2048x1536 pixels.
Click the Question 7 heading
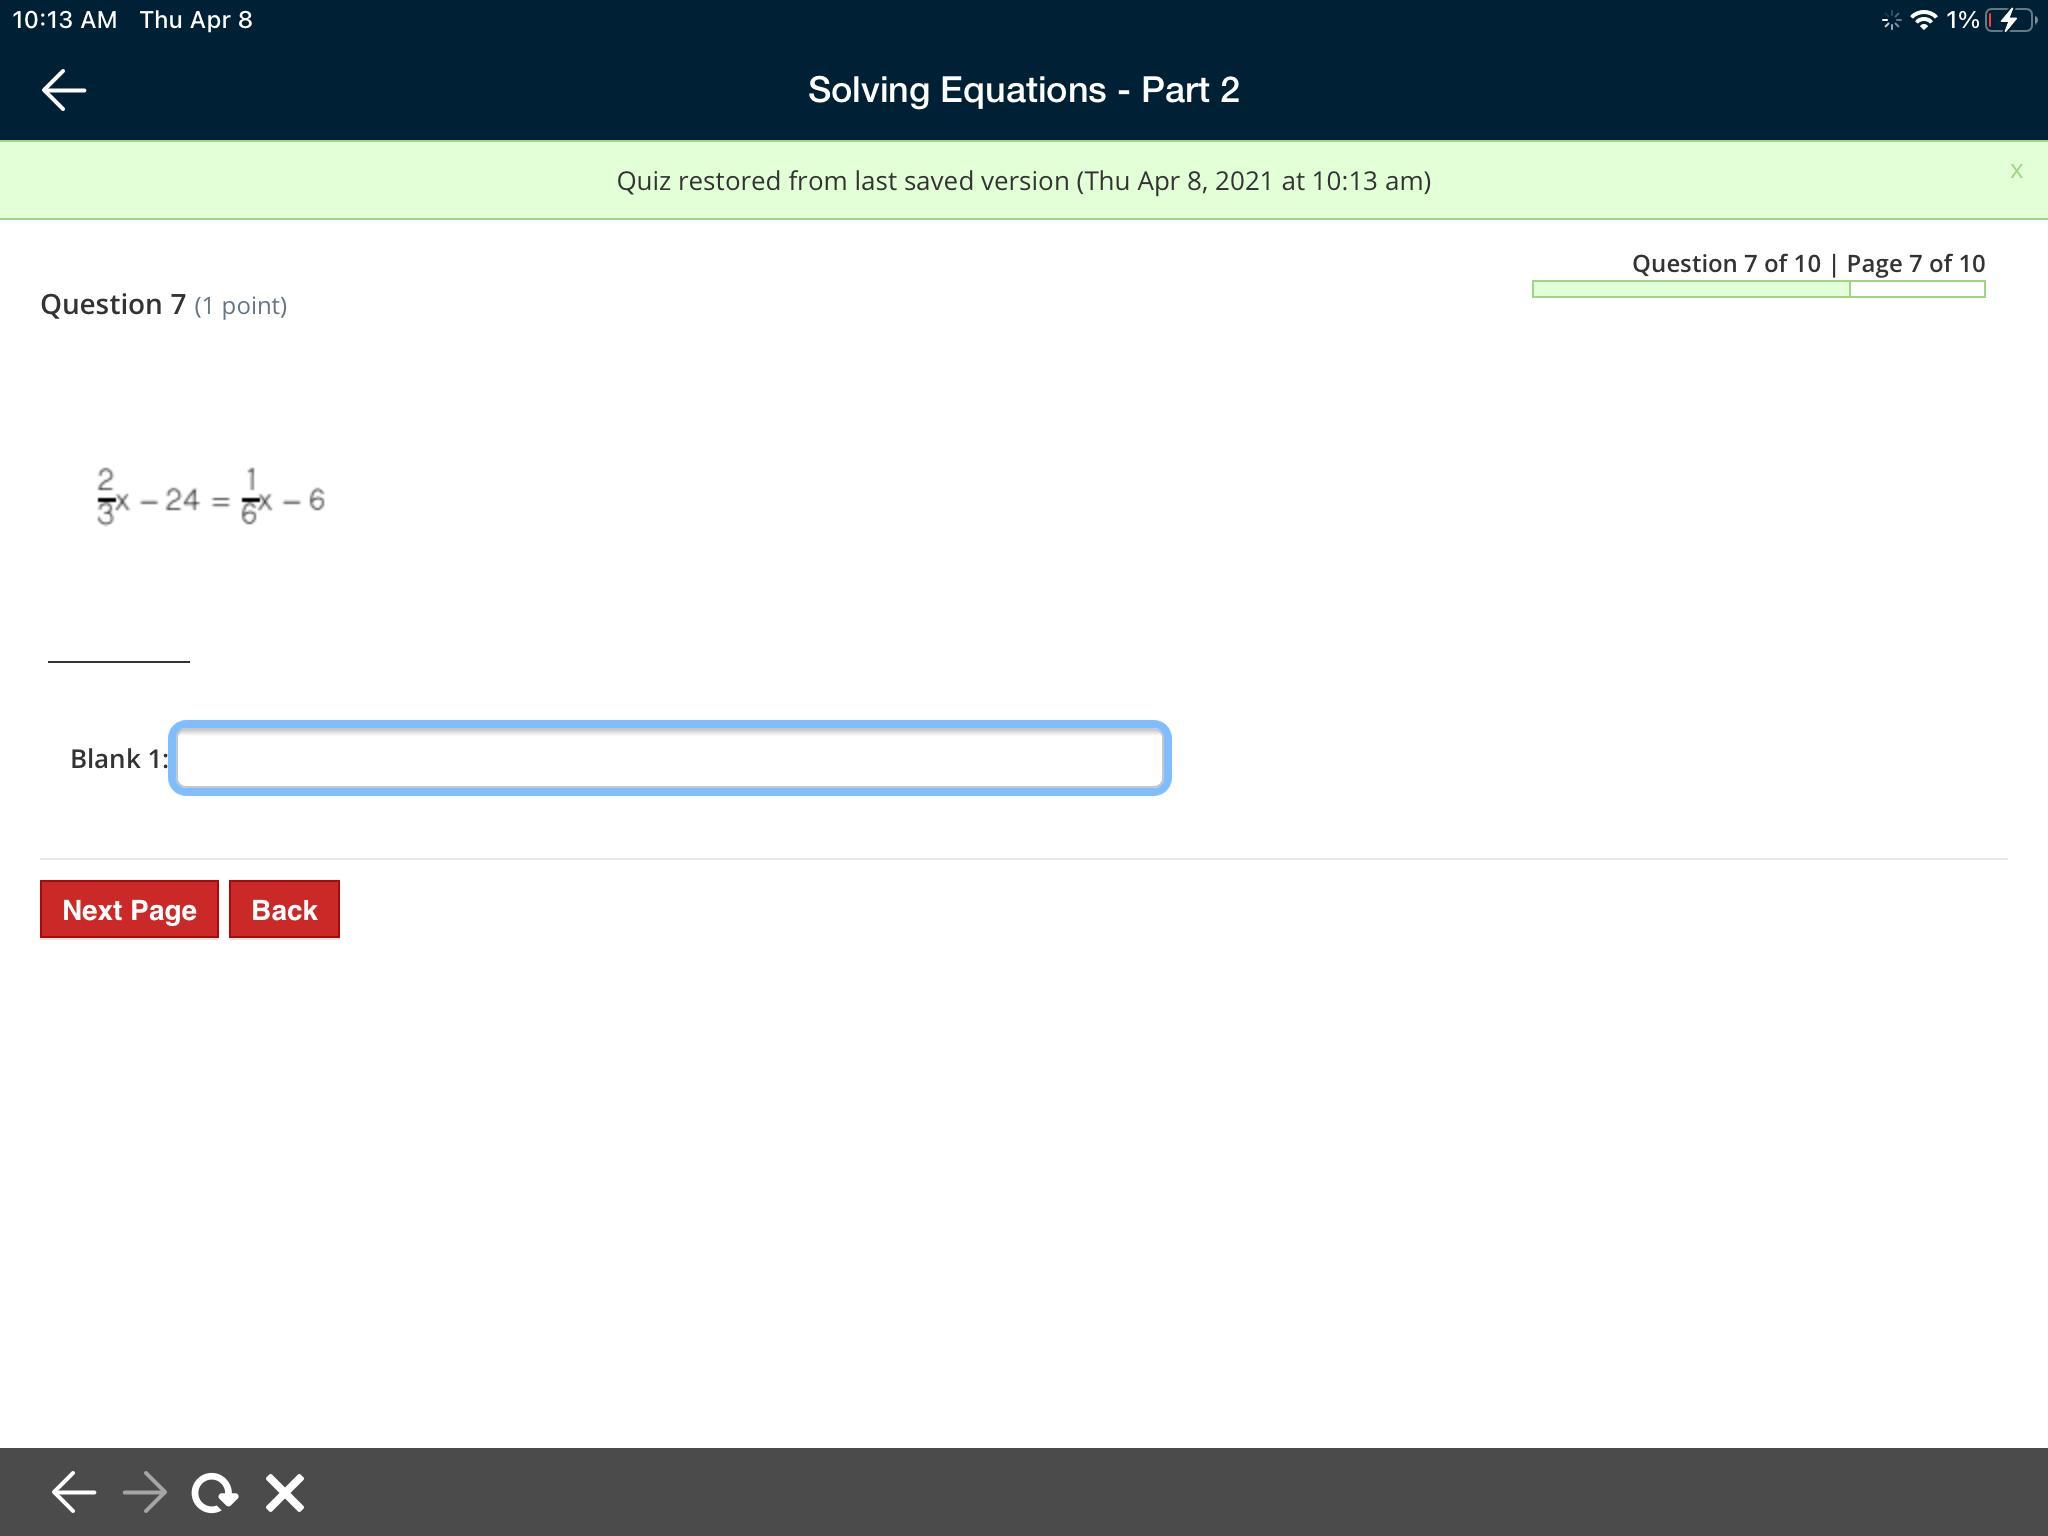(113, 304)
